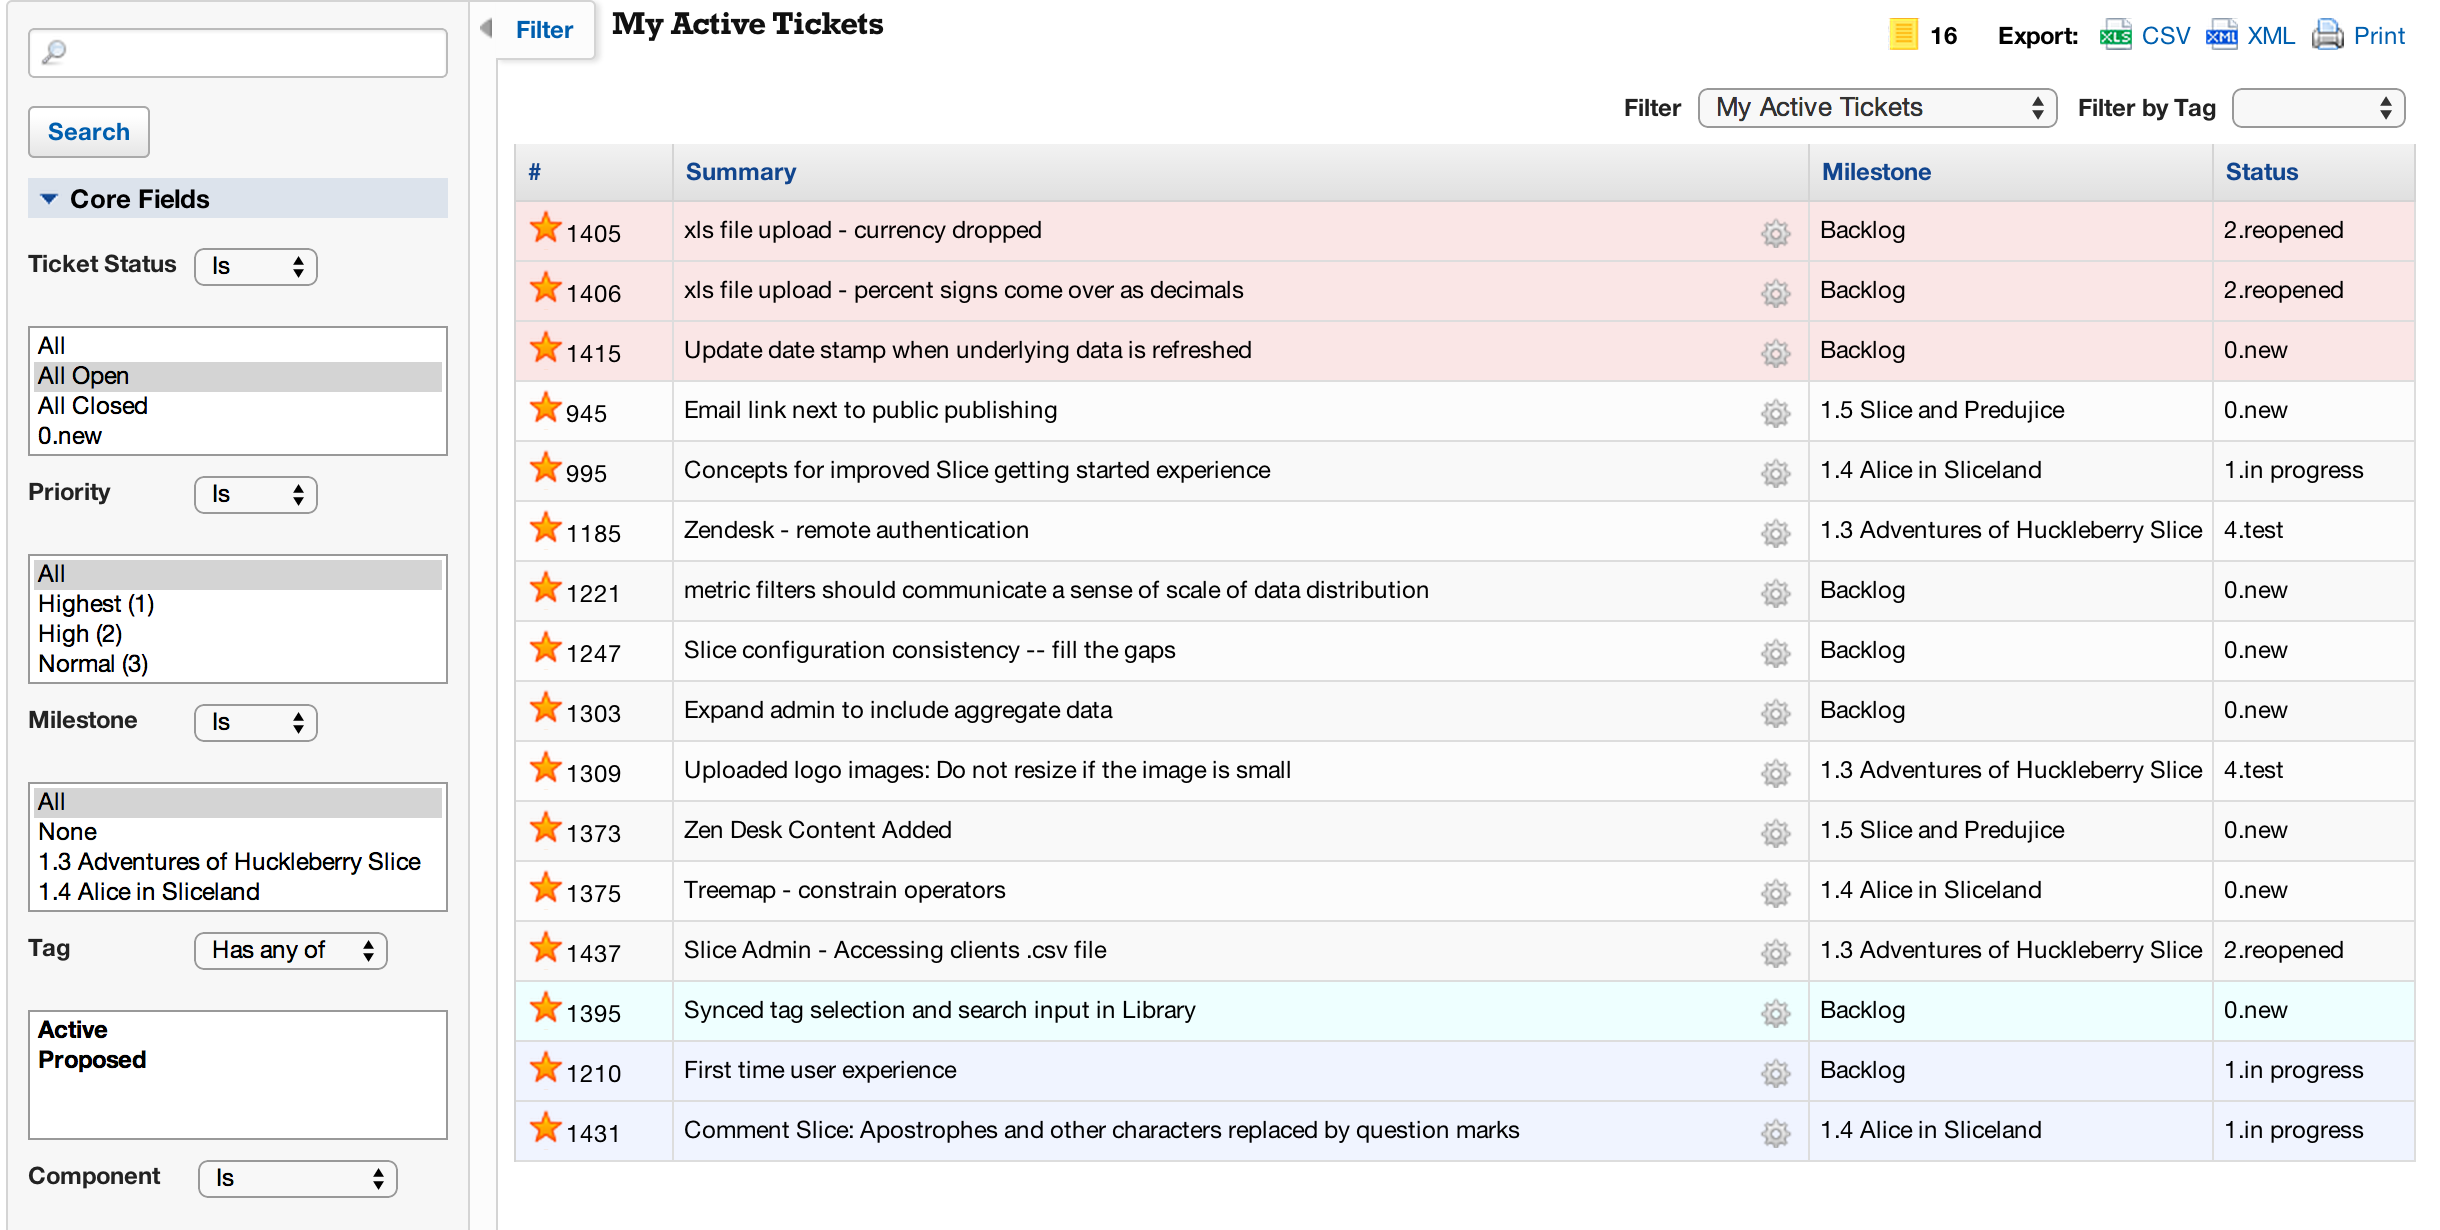This screenshot has height=1230, width=2440.
Task: Click the search text input field
Action: [x=238, y=53]
